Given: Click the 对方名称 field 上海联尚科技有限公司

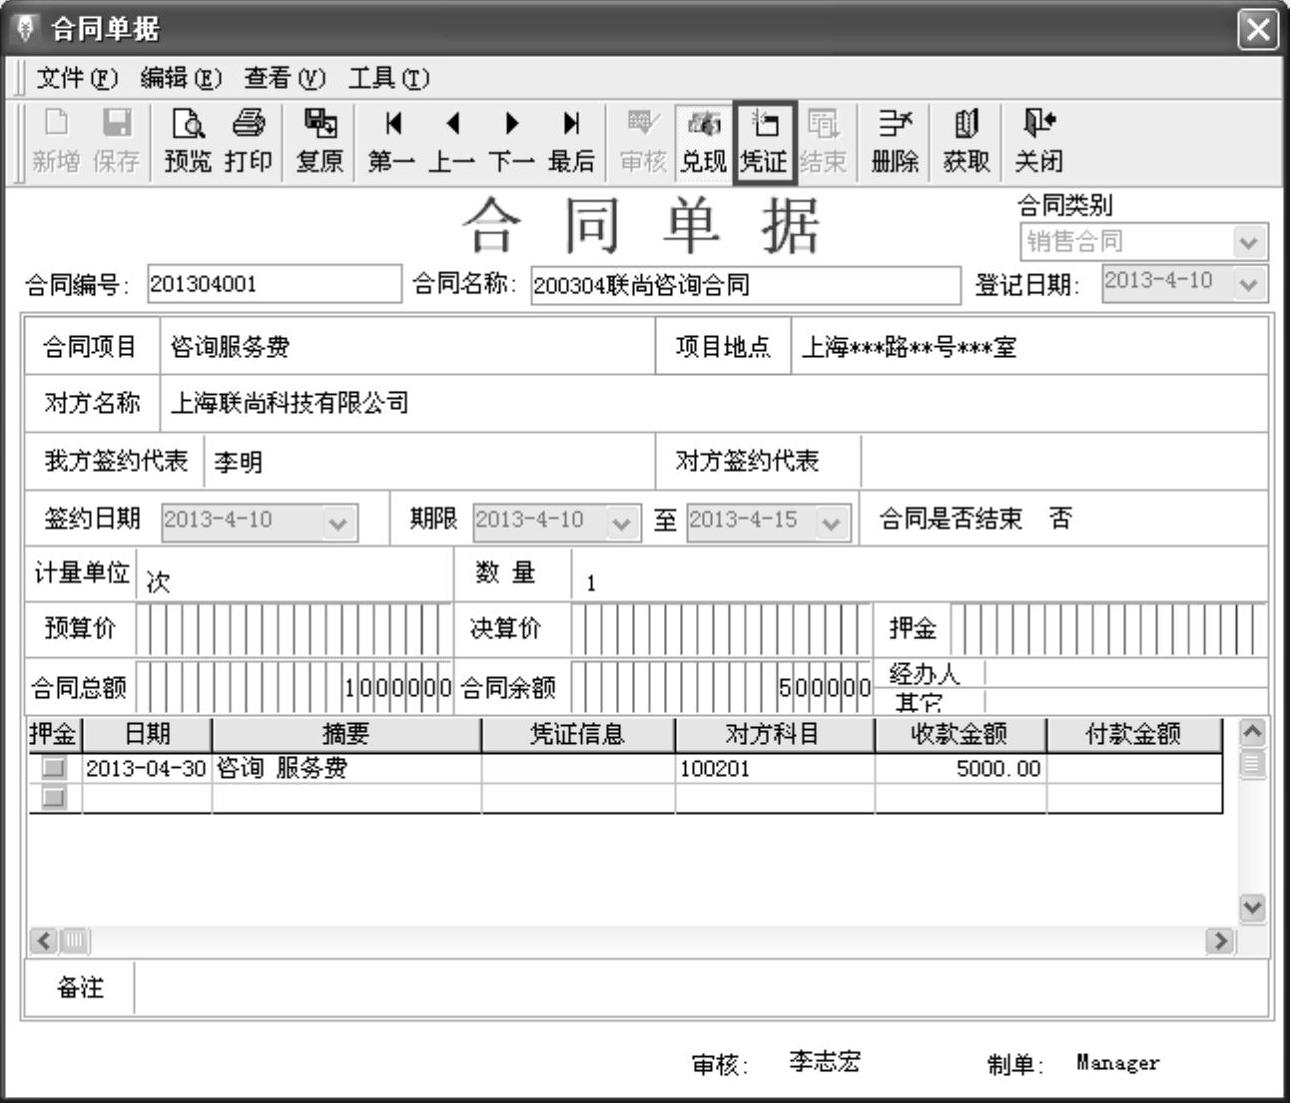Looking at the screenshot, I should [x=714, y=403].
